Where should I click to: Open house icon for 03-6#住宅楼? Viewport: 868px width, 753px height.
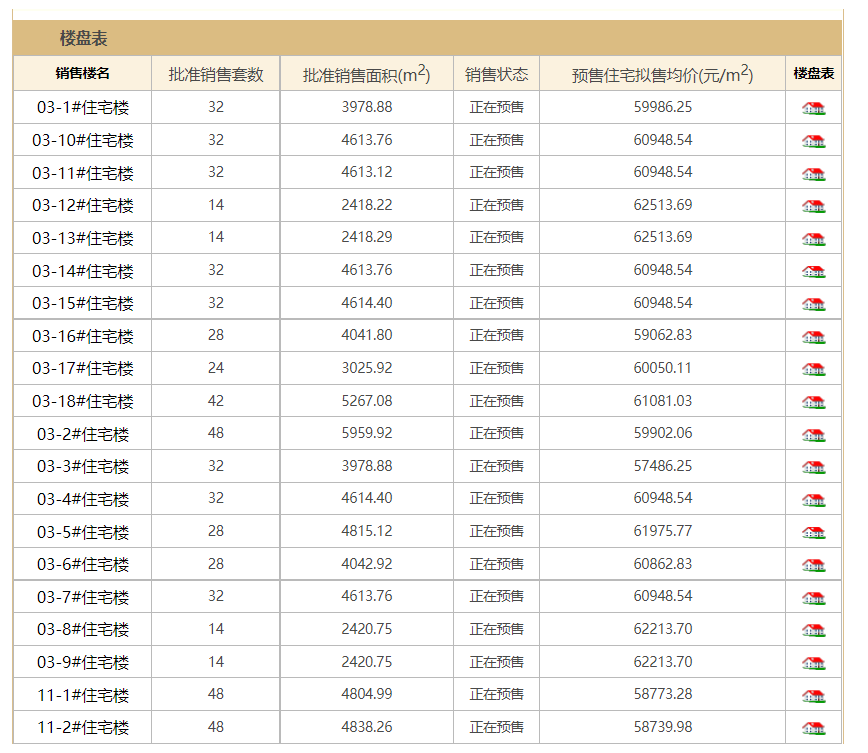click(x=813, y=565)
